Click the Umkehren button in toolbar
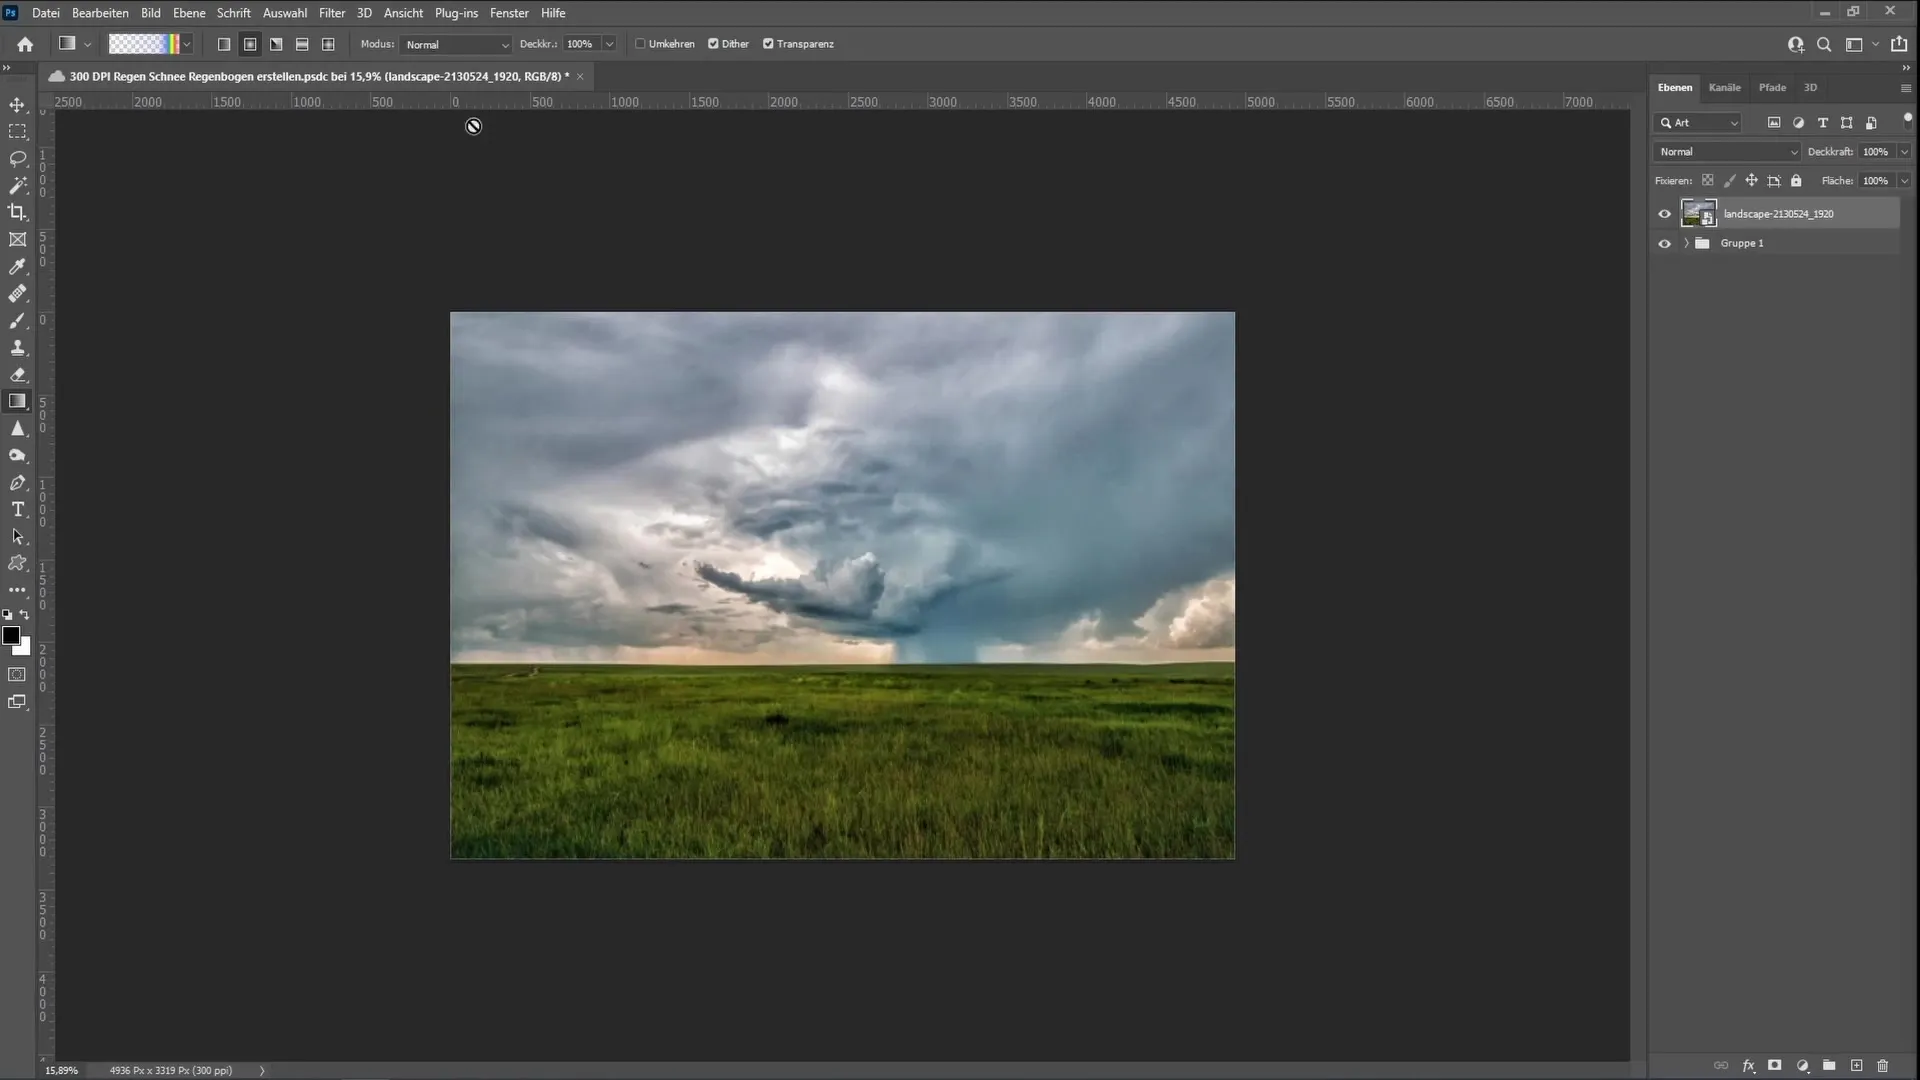The image size is (1920, 1080). [x=640, y=44]
